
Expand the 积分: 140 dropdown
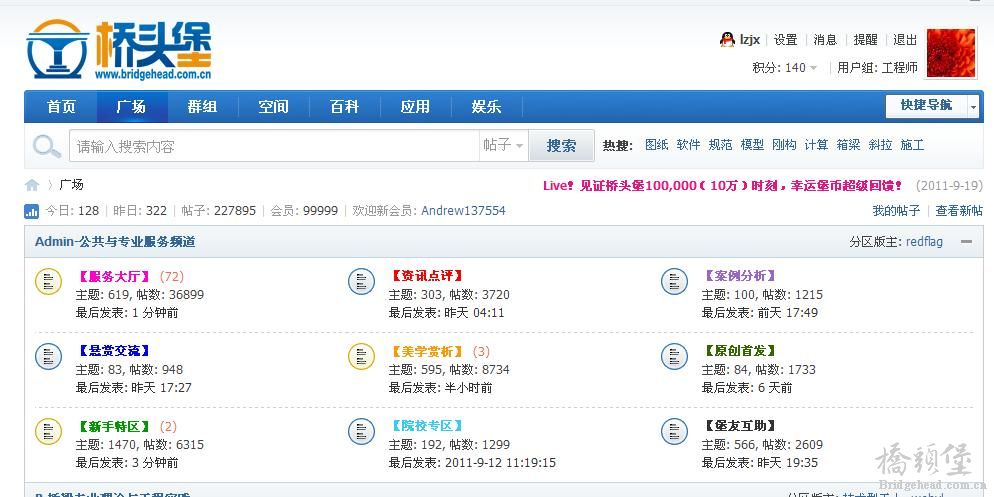point(813,68)
